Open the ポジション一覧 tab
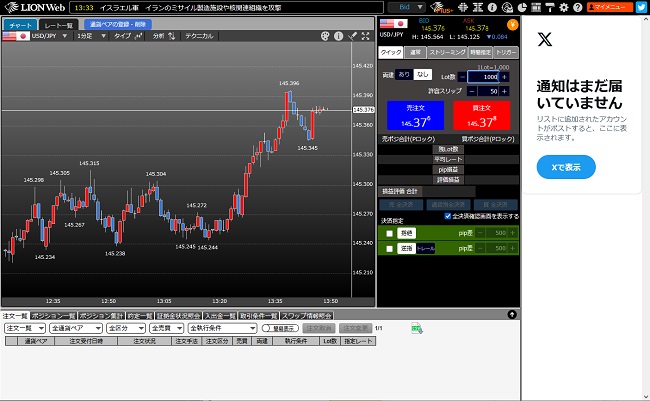 point(53,316)
